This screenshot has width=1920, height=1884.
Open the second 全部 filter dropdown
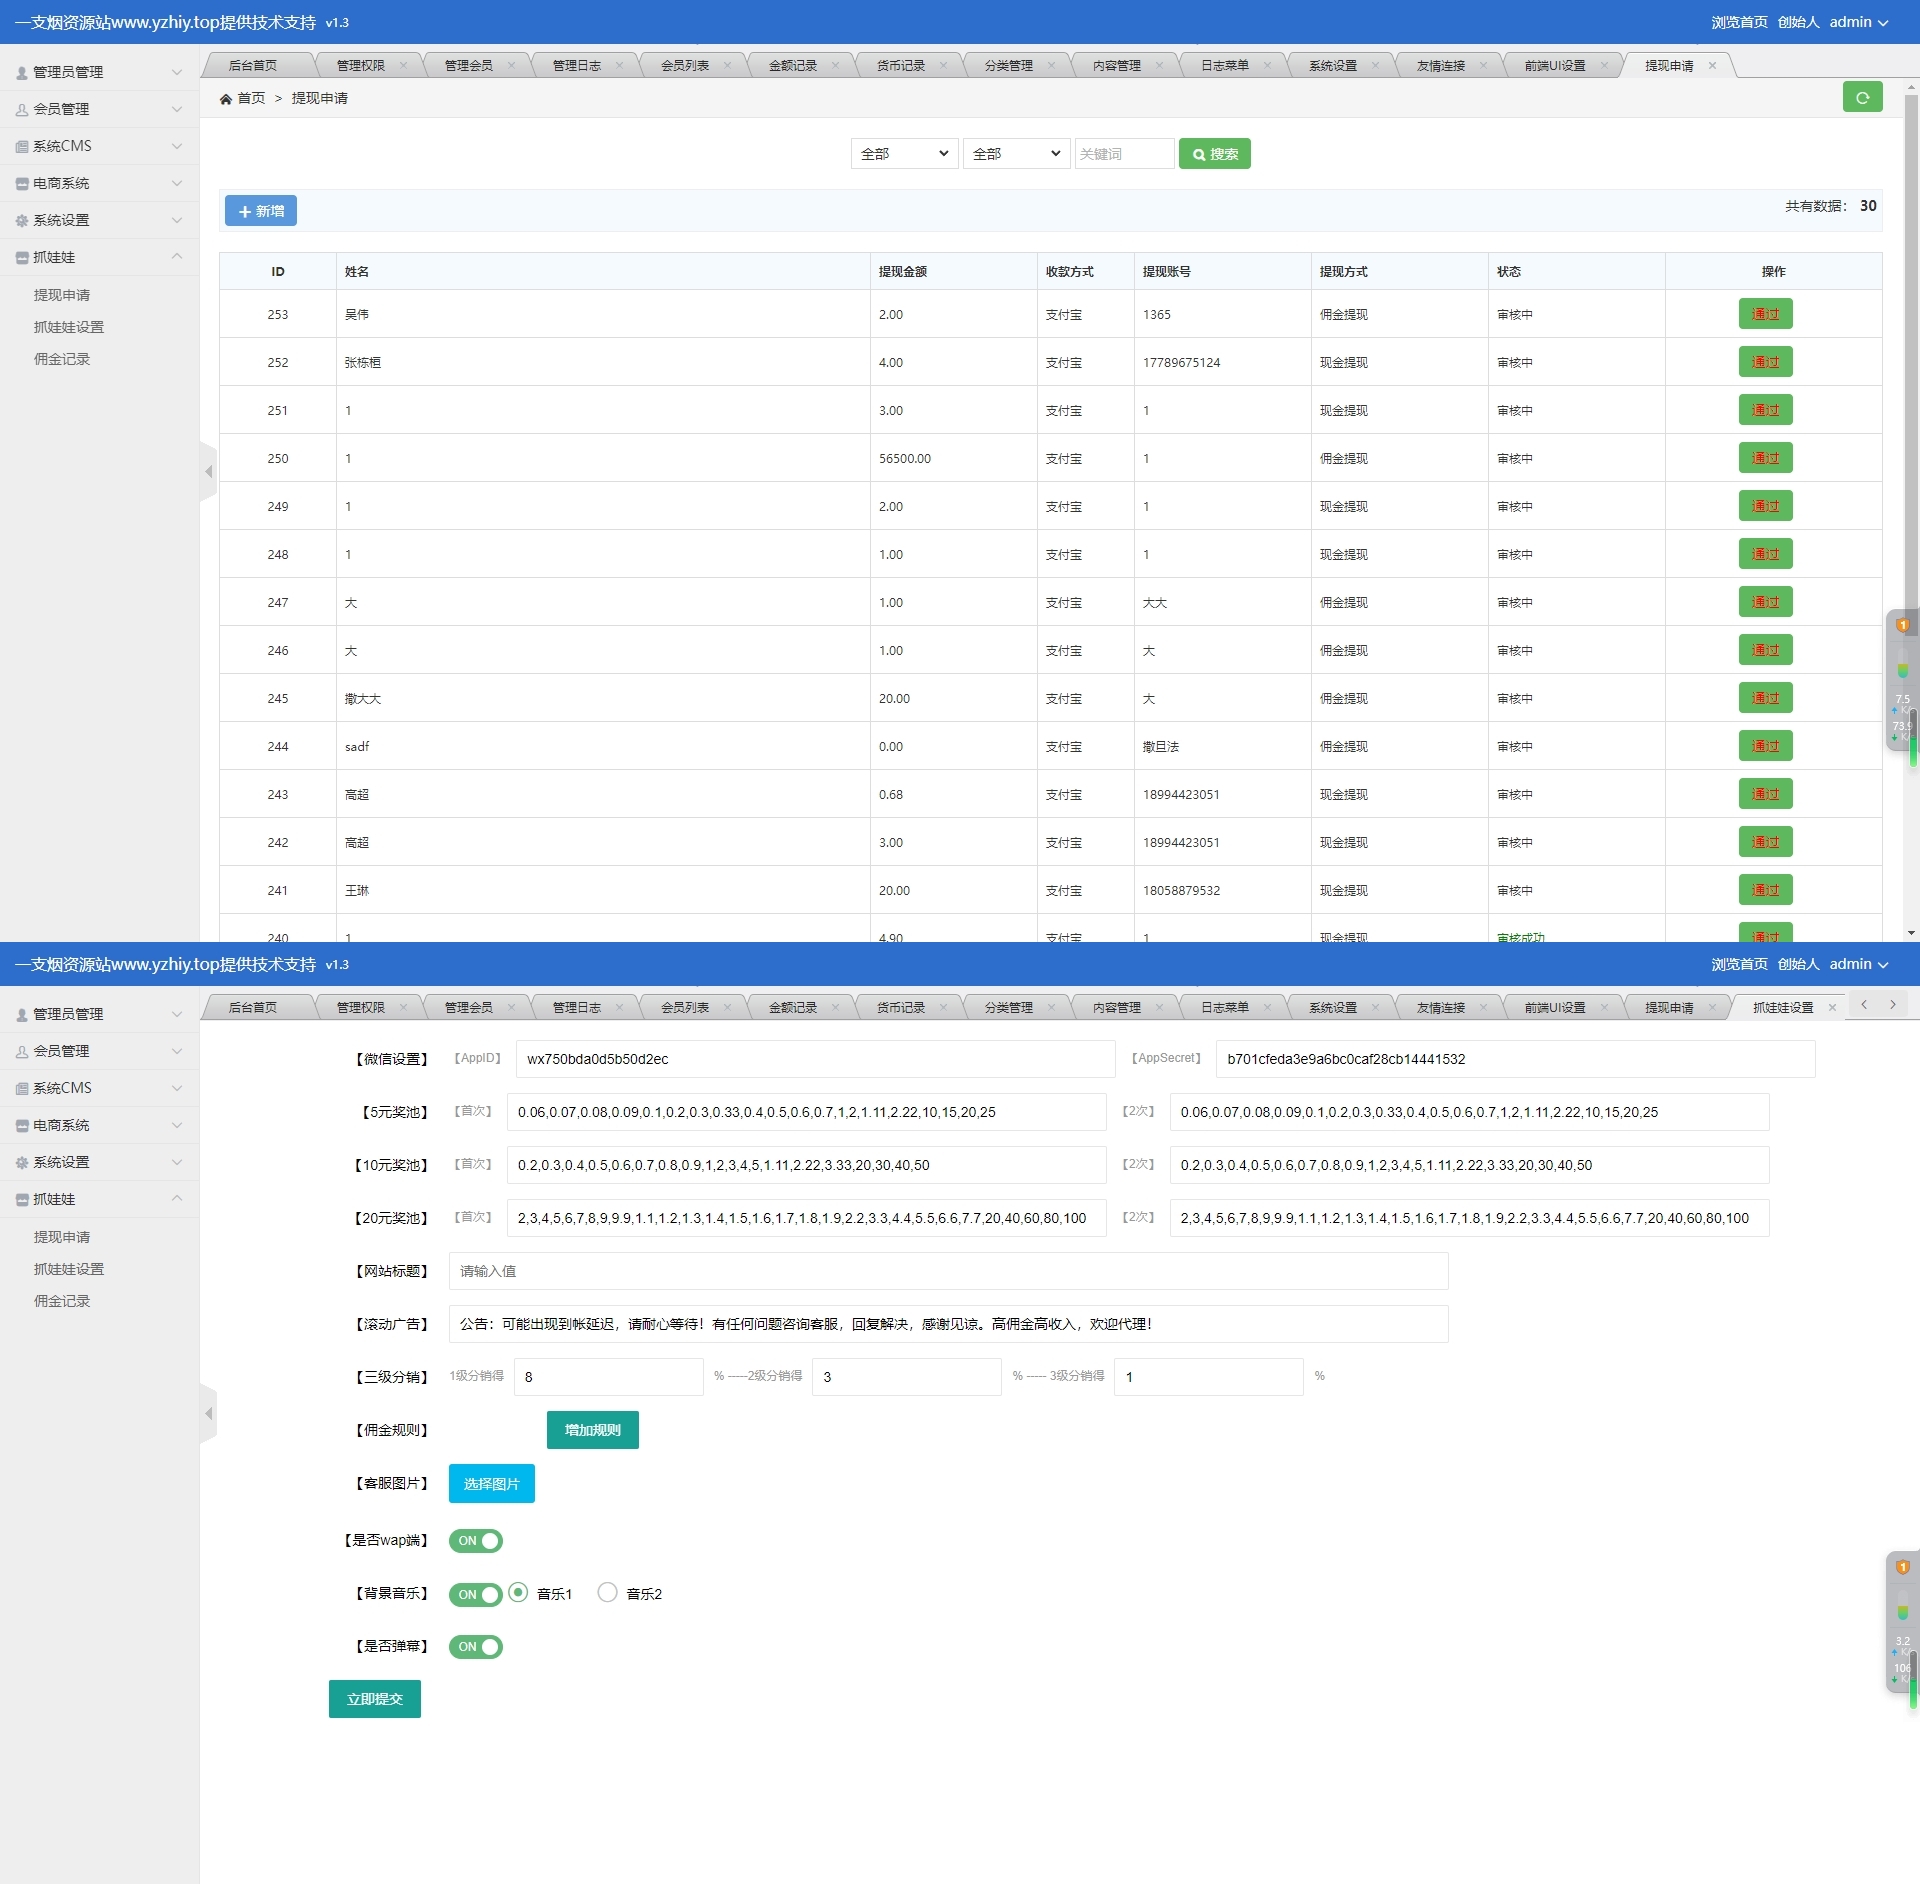pos(1017,154)
